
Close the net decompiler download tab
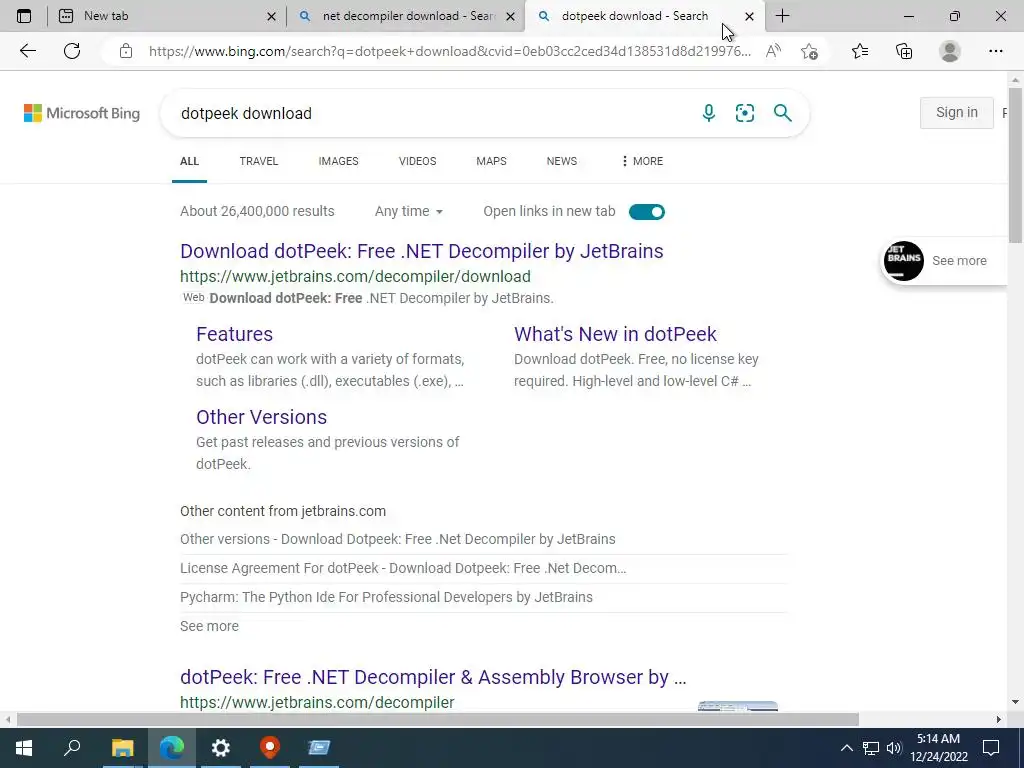pyautogui.click(x=511, y=16)
